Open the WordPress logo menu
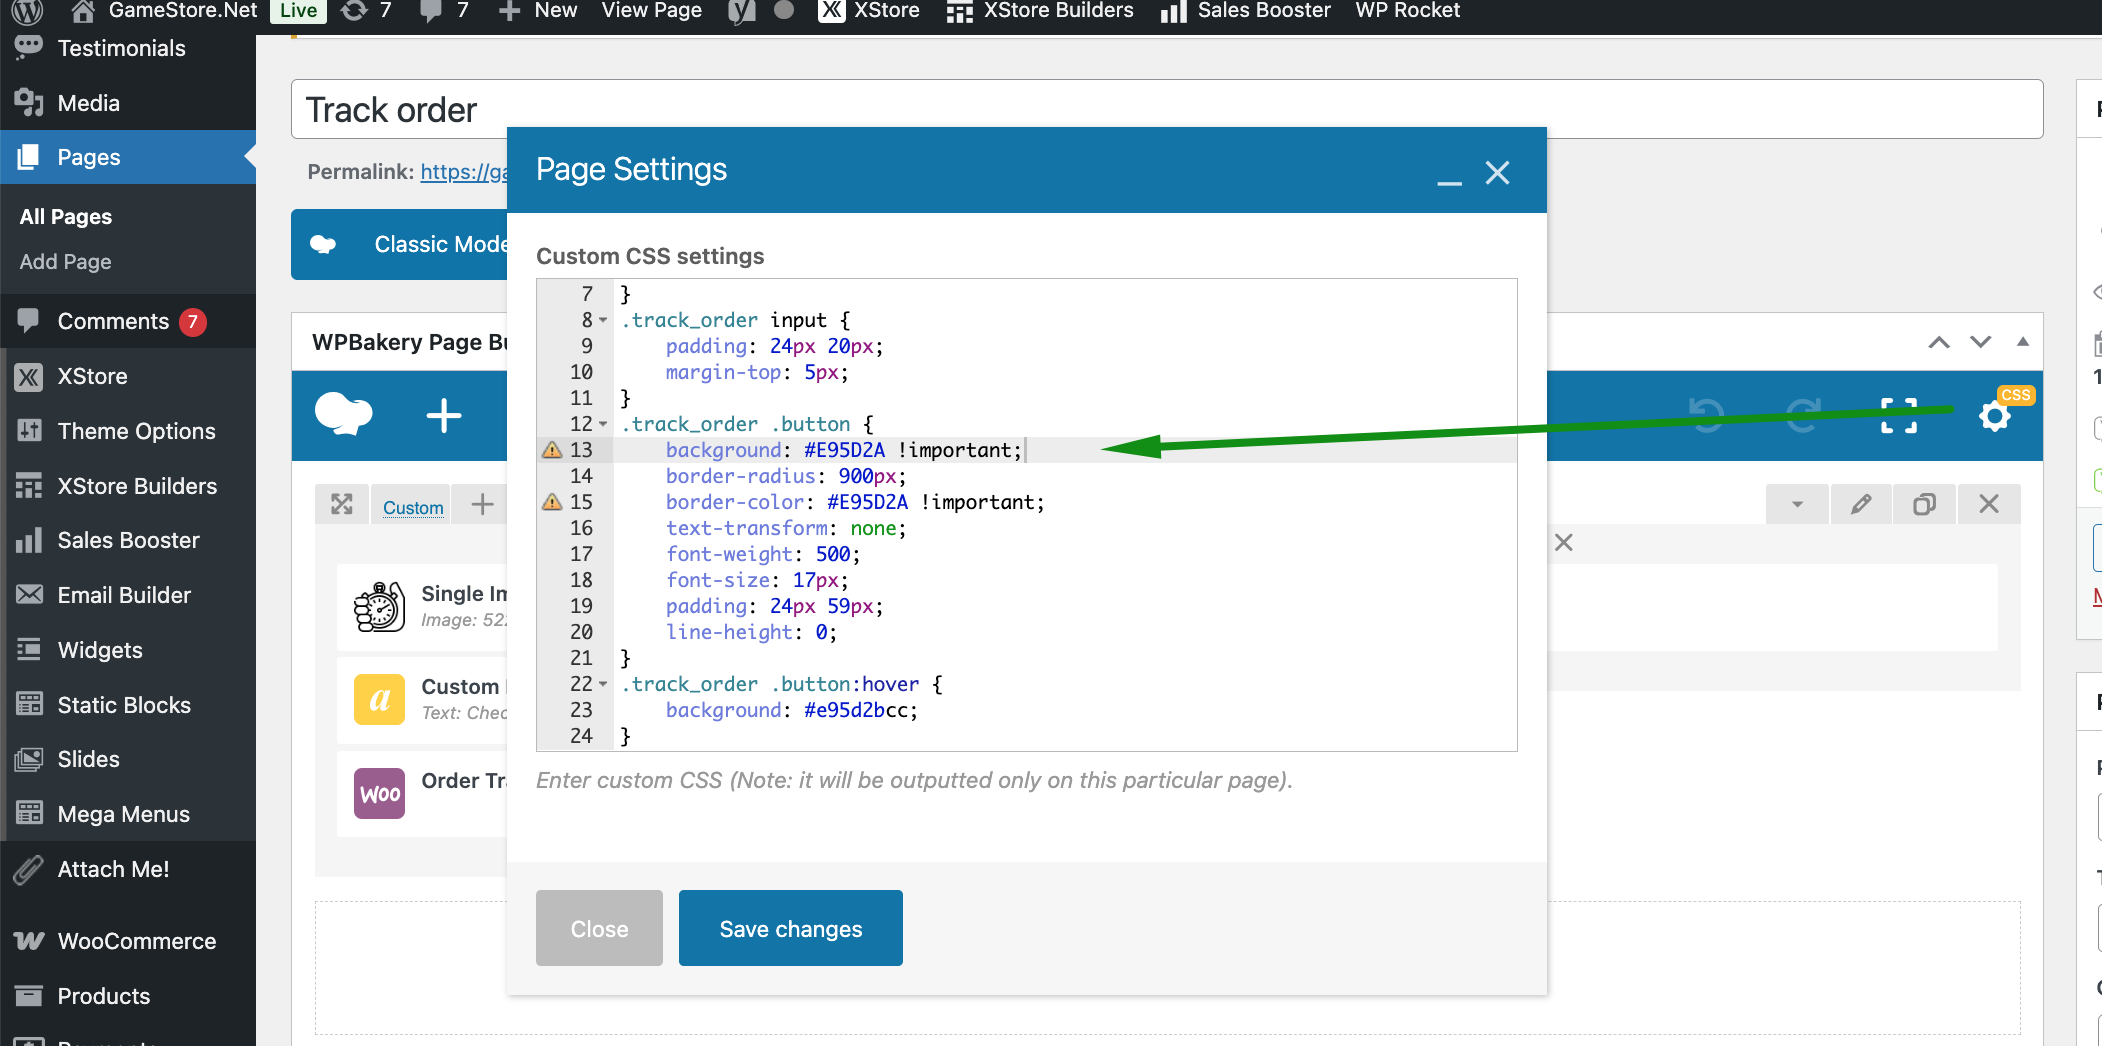 point(28,11)
